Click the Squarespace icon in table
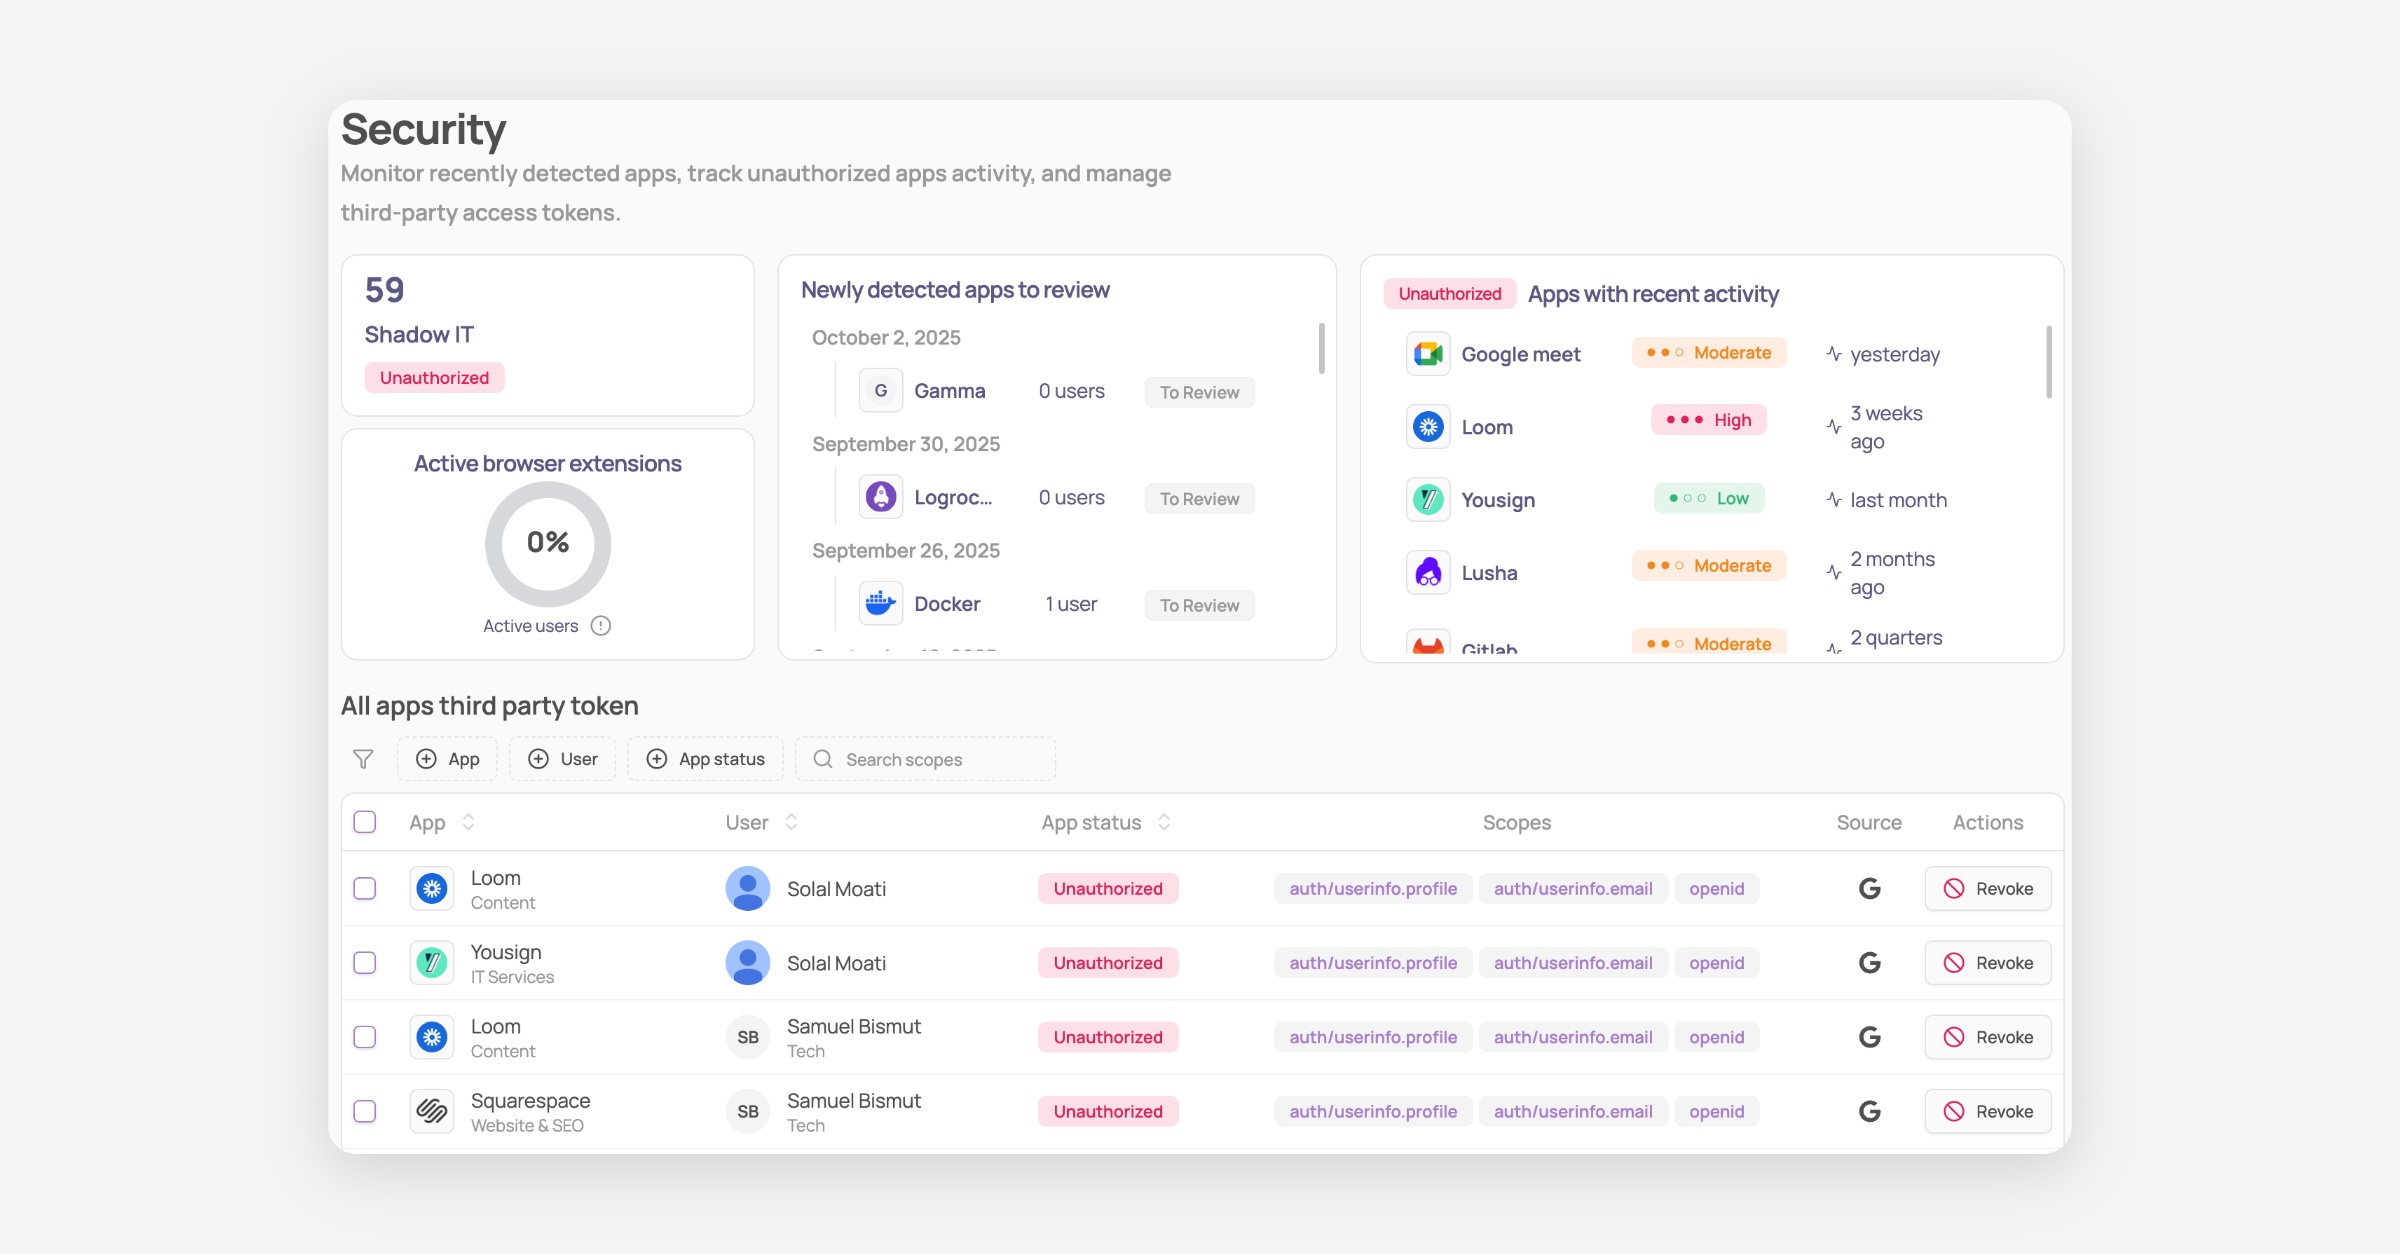 [x=432, y=1111]
